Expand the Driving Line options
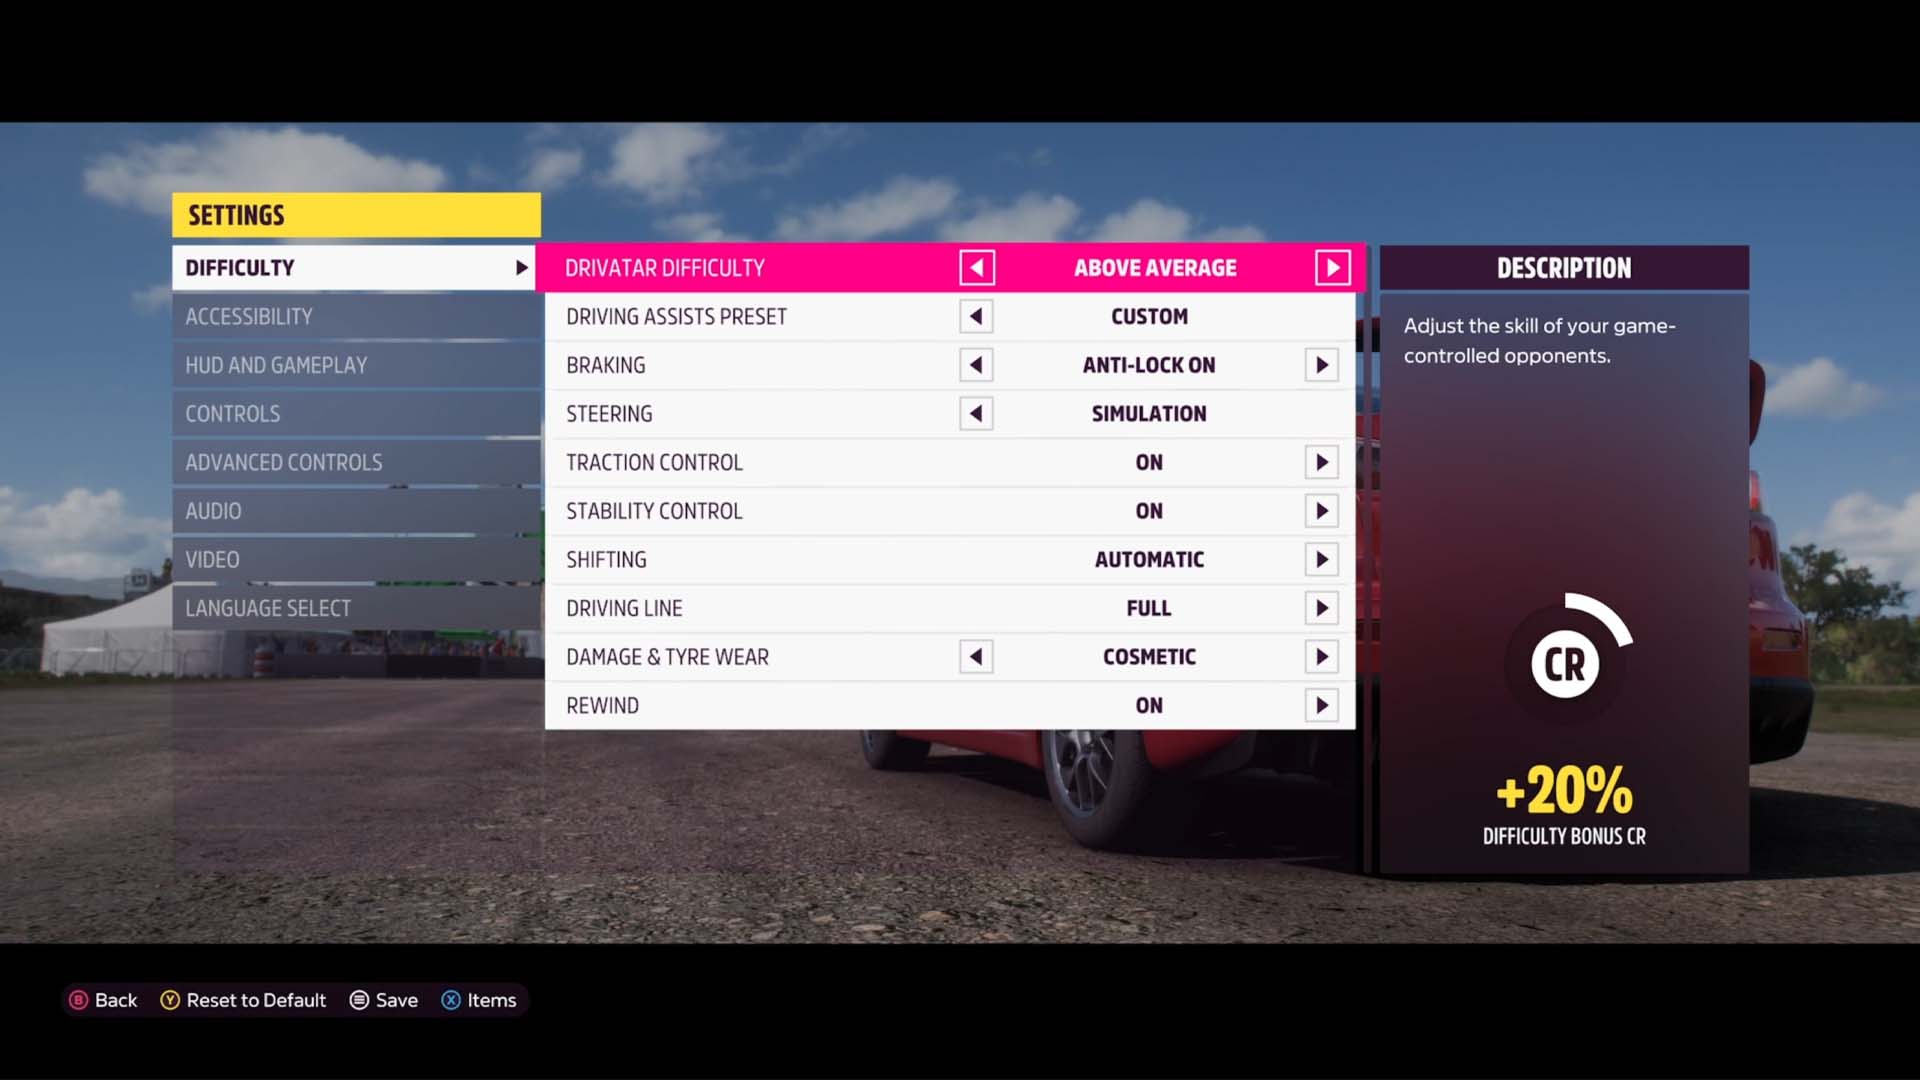This screenshot has width=1920, height=1080. tap(1321, 608)
